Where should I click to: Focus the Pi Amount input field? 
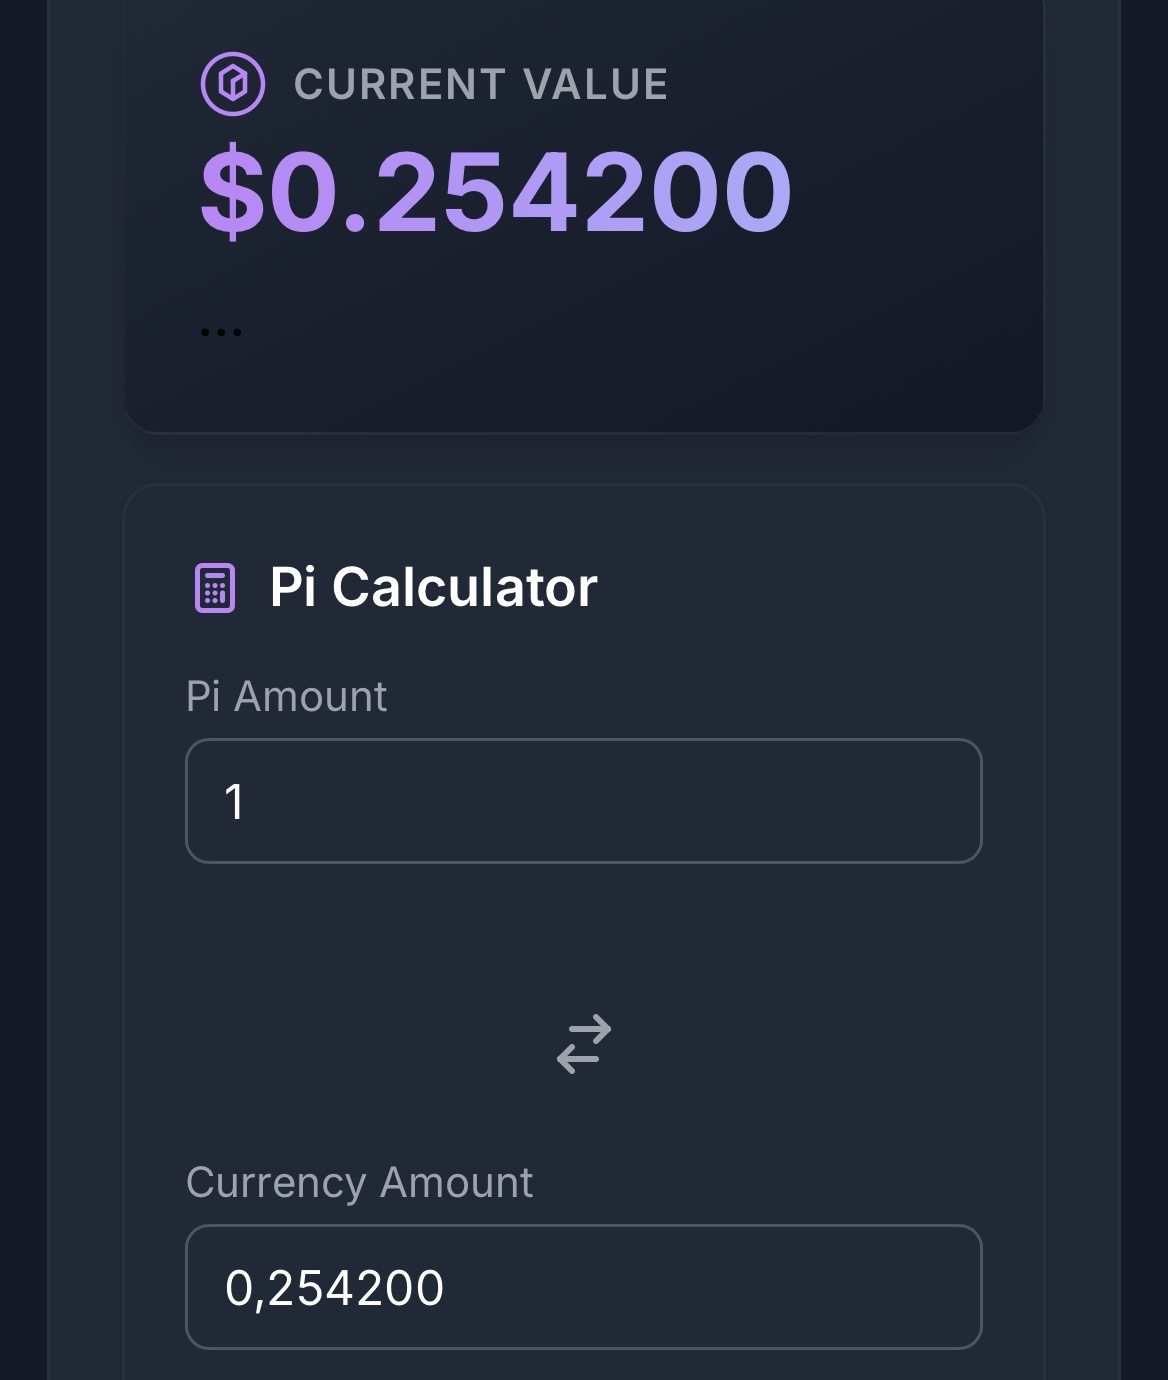point(584,801)
